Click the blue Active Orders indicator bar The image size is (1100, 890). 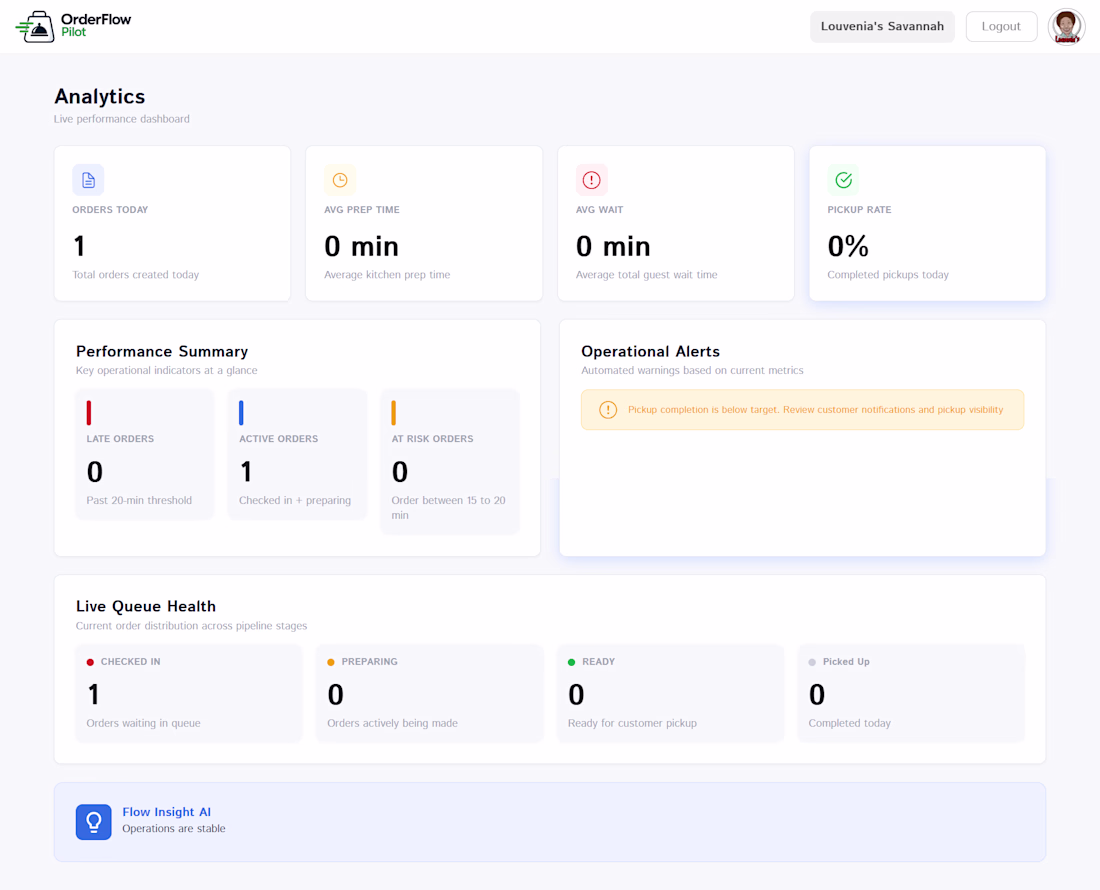(241, 412)
